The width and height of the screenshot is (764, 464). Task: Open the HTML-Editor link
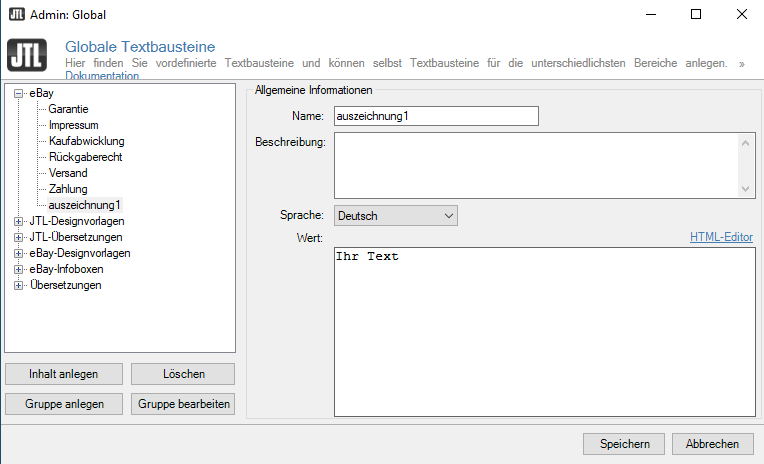coord(721,237)
